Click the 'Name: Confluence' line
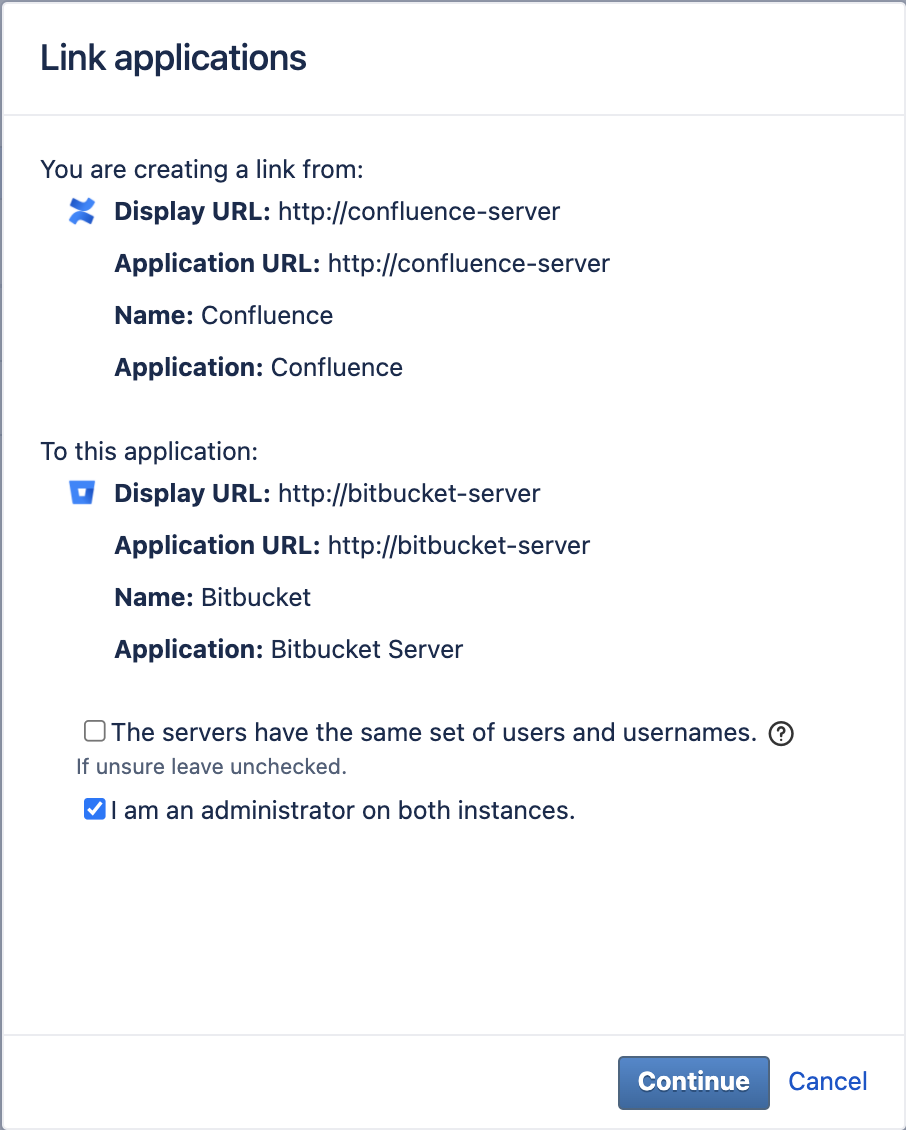906x1130 pixels. (x=224, y=316)
